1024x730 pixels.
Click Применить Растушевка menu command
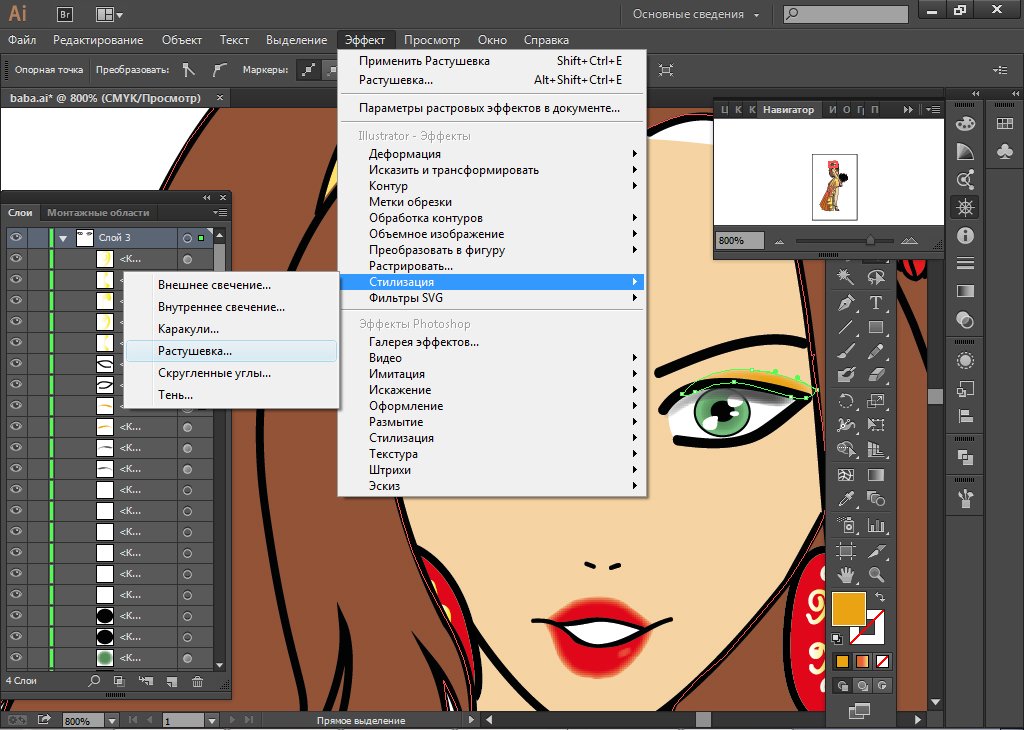coord(492,61)
